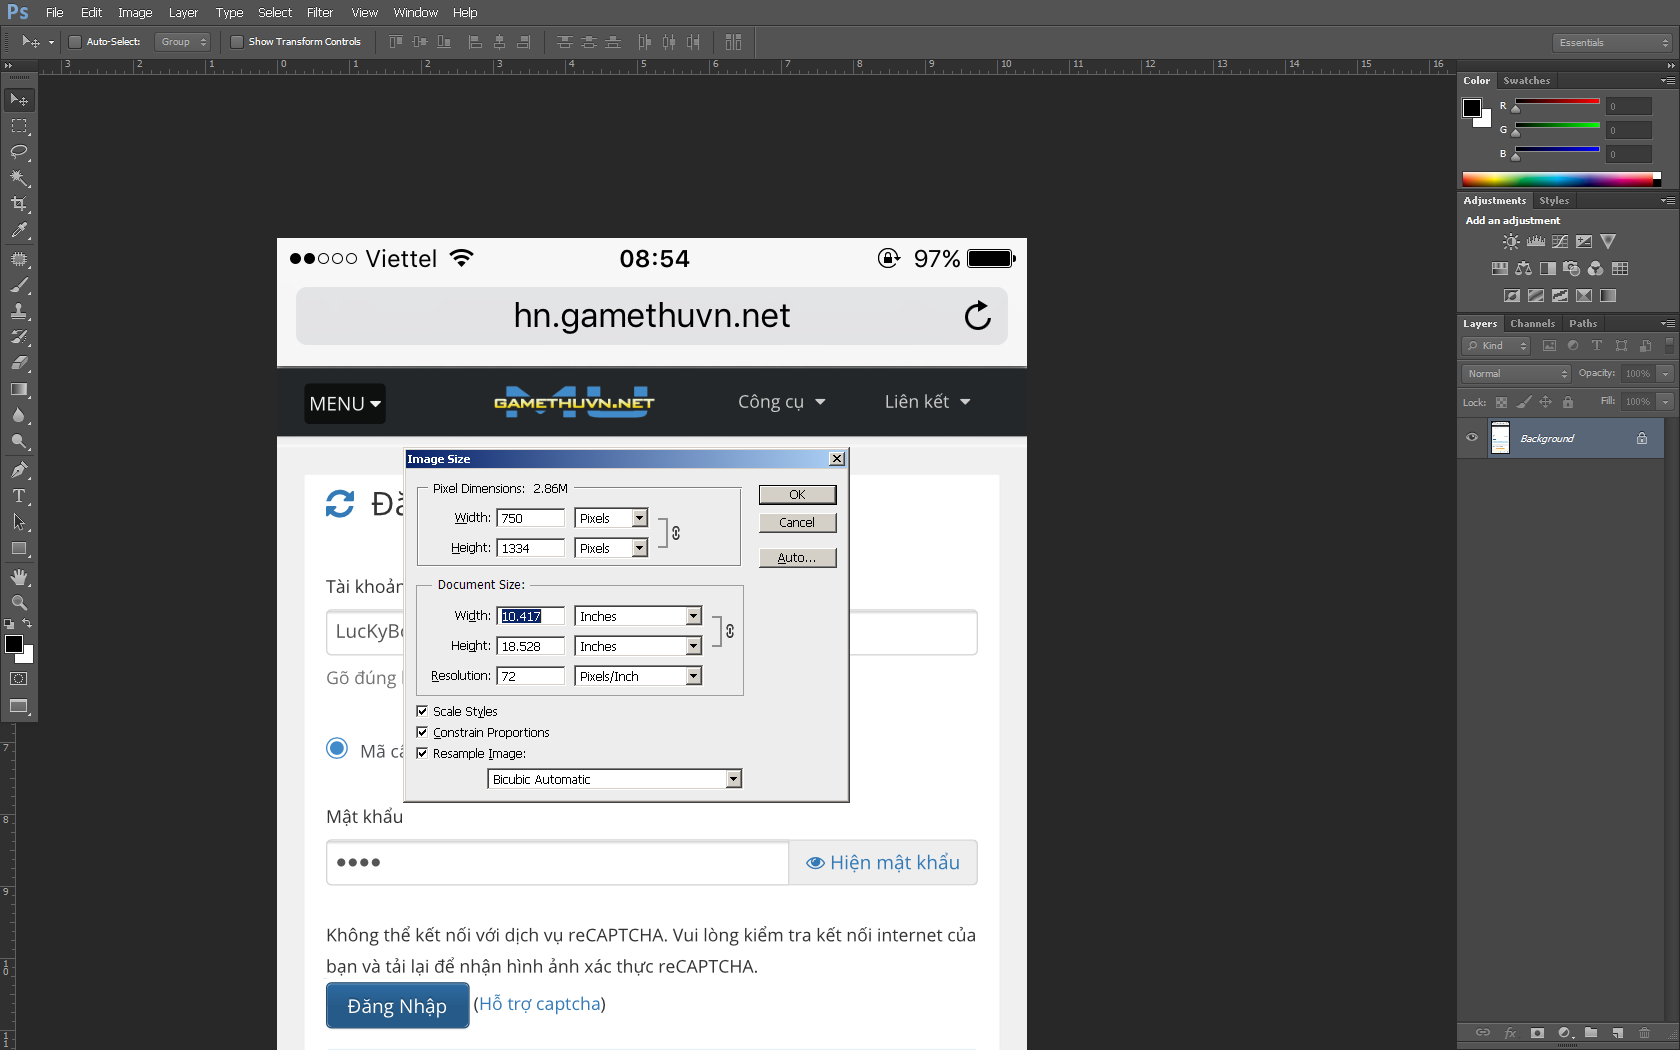1680x1050 pixels.
Task: Toggle Auto-Select checkbox
Action: click(x=74, y=42)
